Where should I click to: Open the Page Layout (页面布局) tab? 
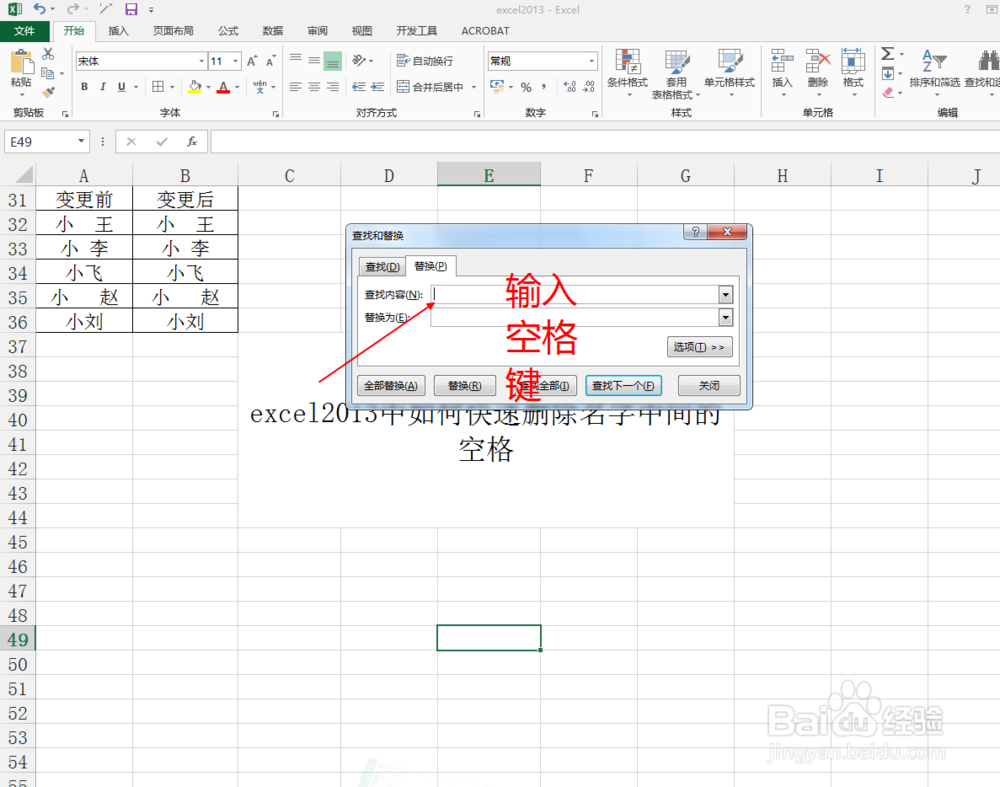pyautogui.click(x=173, y=31)
